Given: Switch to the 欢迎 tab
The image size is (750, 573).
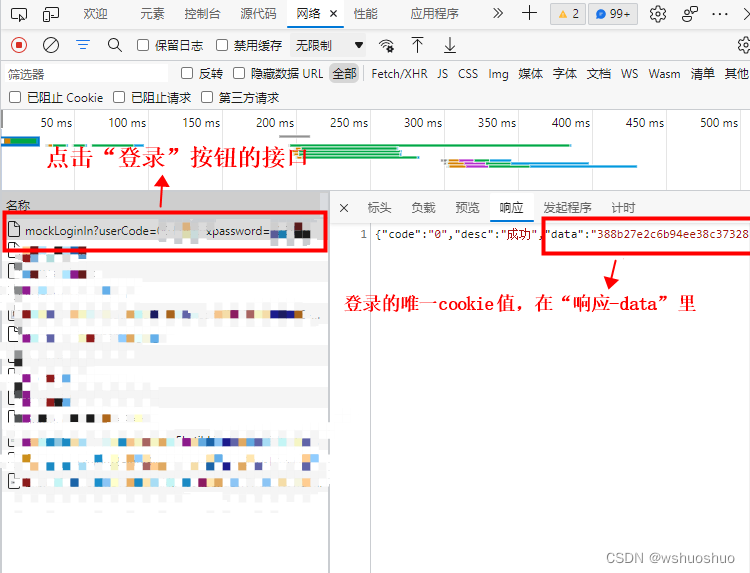Looking at the screenshot, I should point(95,14).
